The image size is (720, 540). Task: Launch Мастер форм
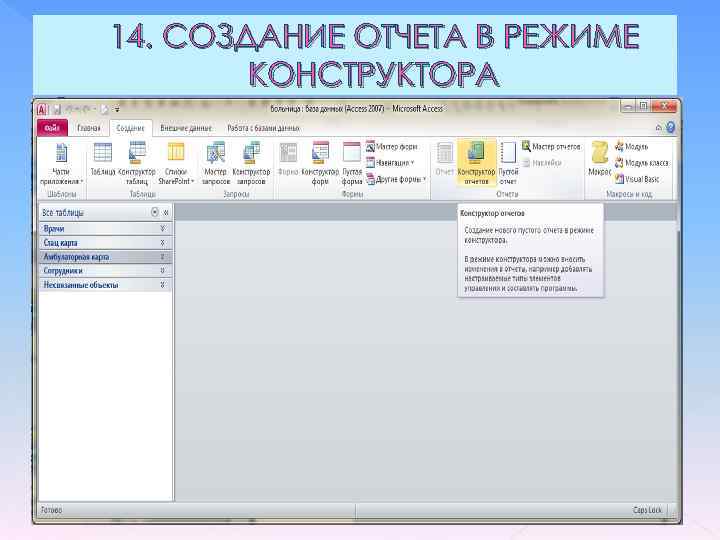tap(392, 147)
